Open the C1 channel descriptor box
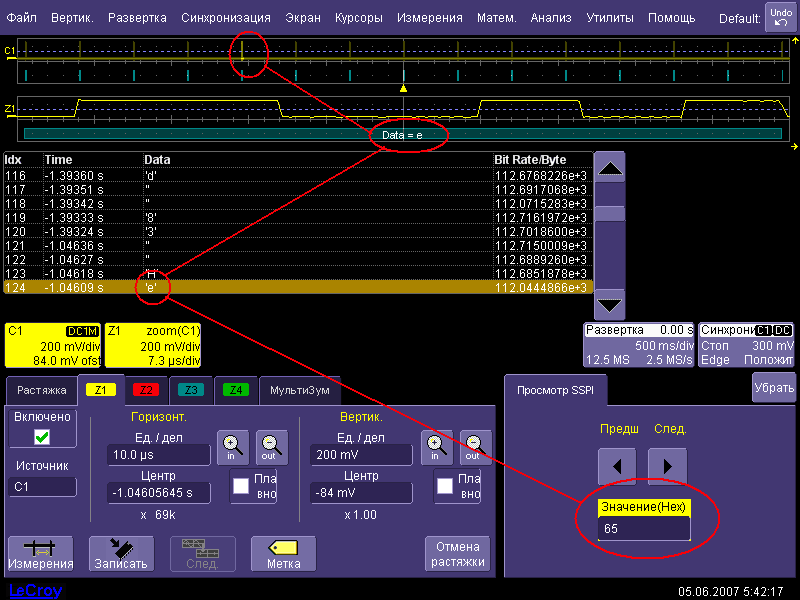Viewport: 800px width, 600px height. coord(51,345)
